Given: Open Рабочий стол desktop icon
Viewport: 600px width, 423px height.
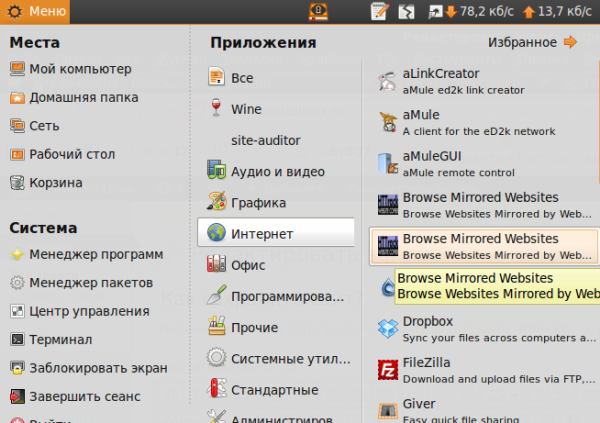Looking at the screenshot, I should point(17,154).
